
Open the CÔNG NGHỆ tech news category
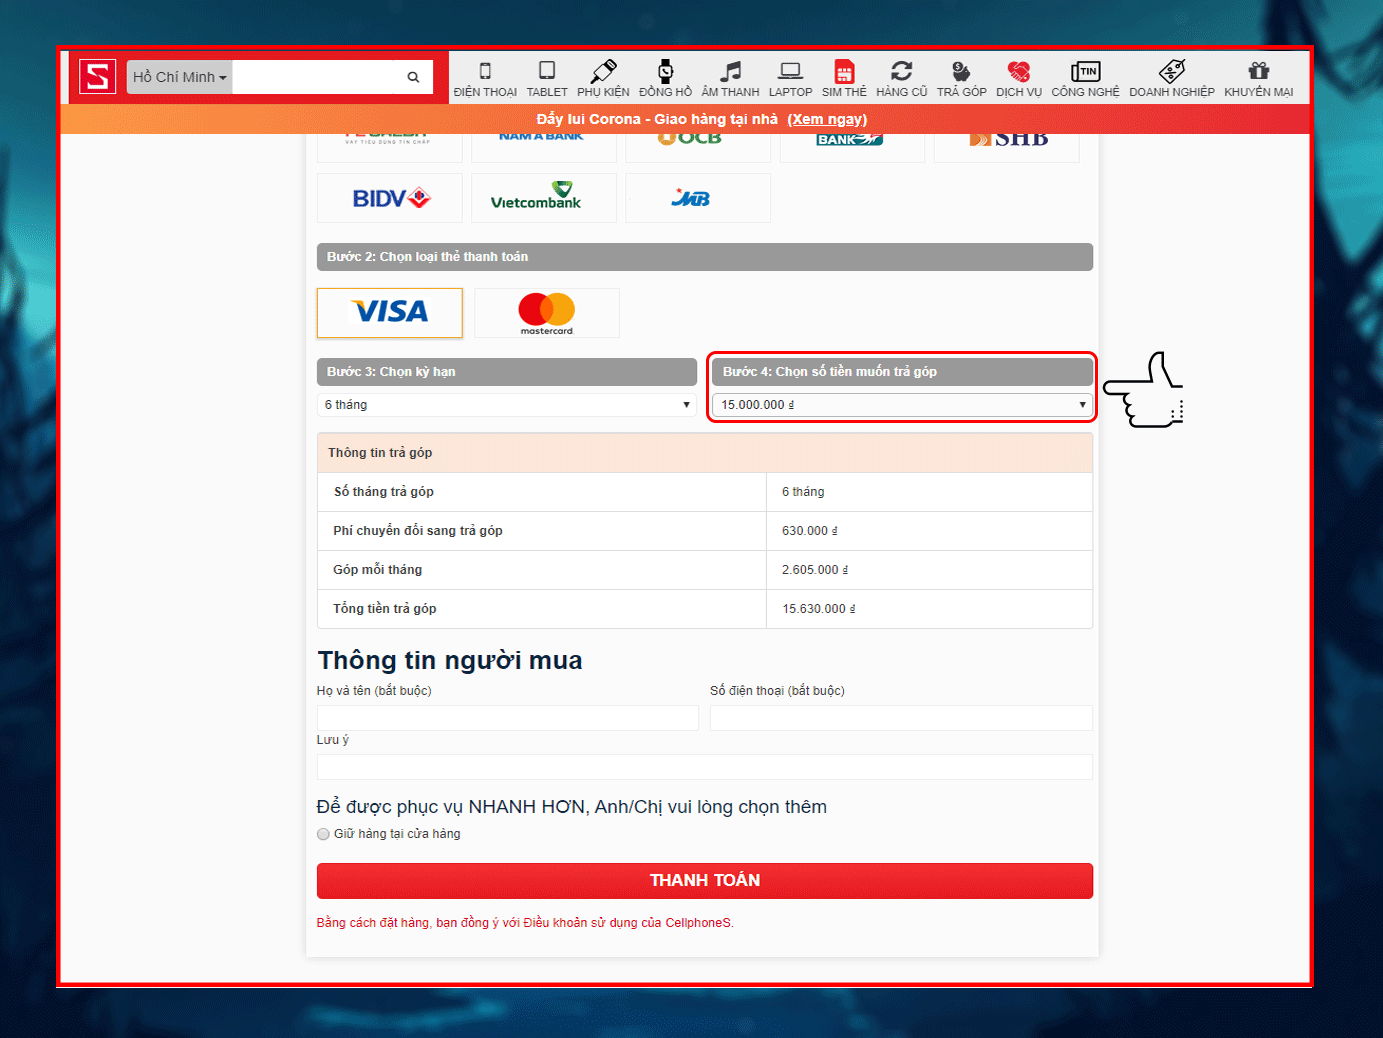1085,79
